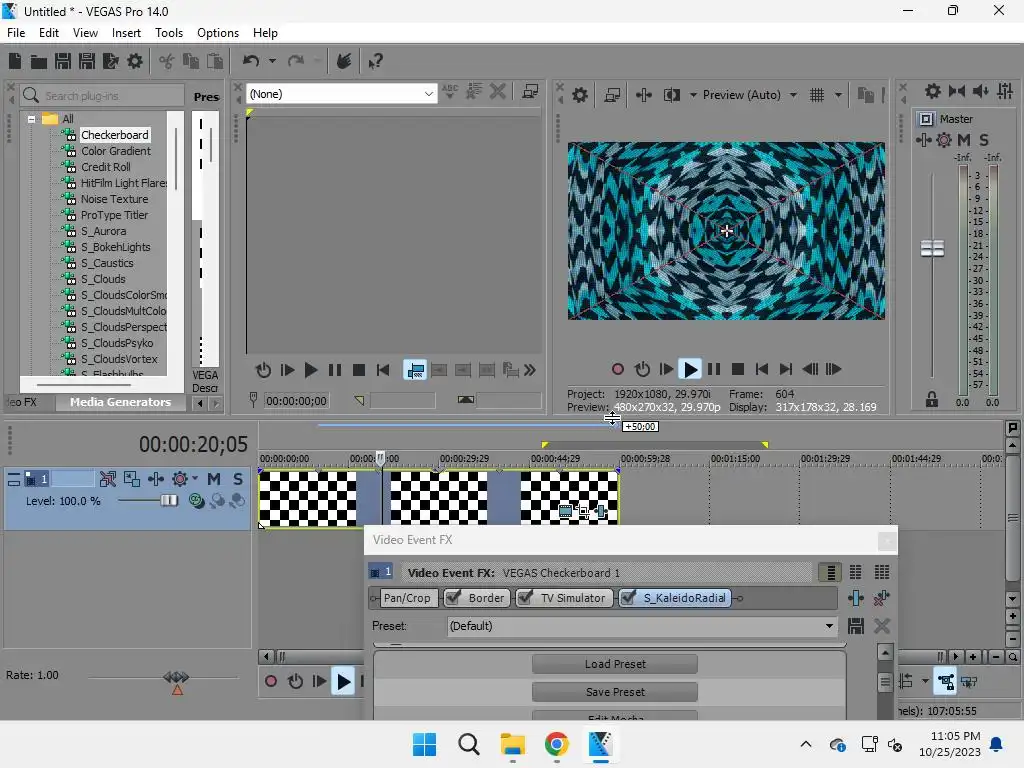
Task: Click the Master lock fader channels icon
Action: coord(932,400)
